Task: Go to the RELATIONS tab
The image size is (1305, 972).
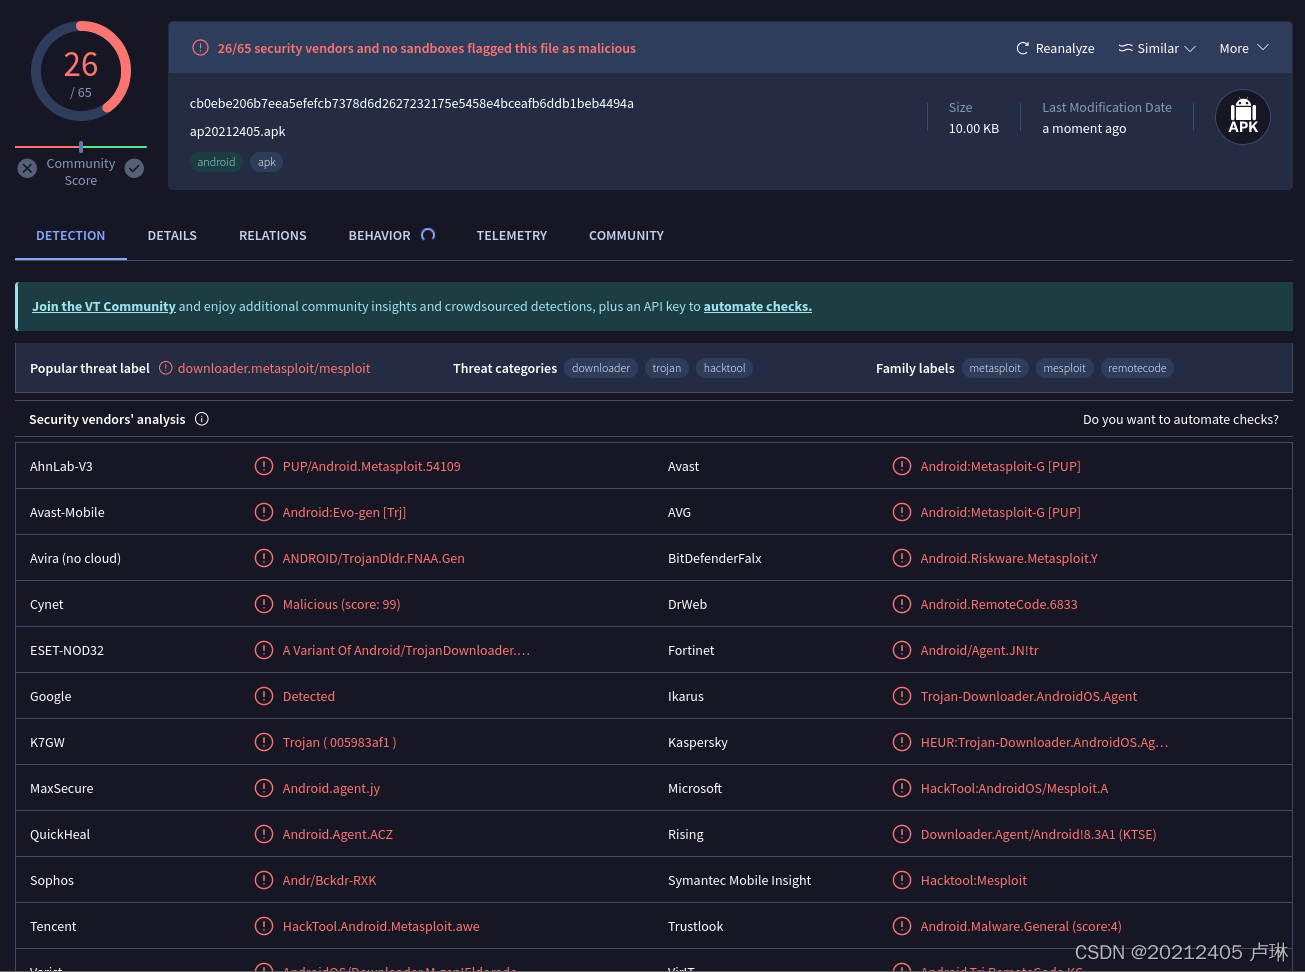Action: pos(272,235)
